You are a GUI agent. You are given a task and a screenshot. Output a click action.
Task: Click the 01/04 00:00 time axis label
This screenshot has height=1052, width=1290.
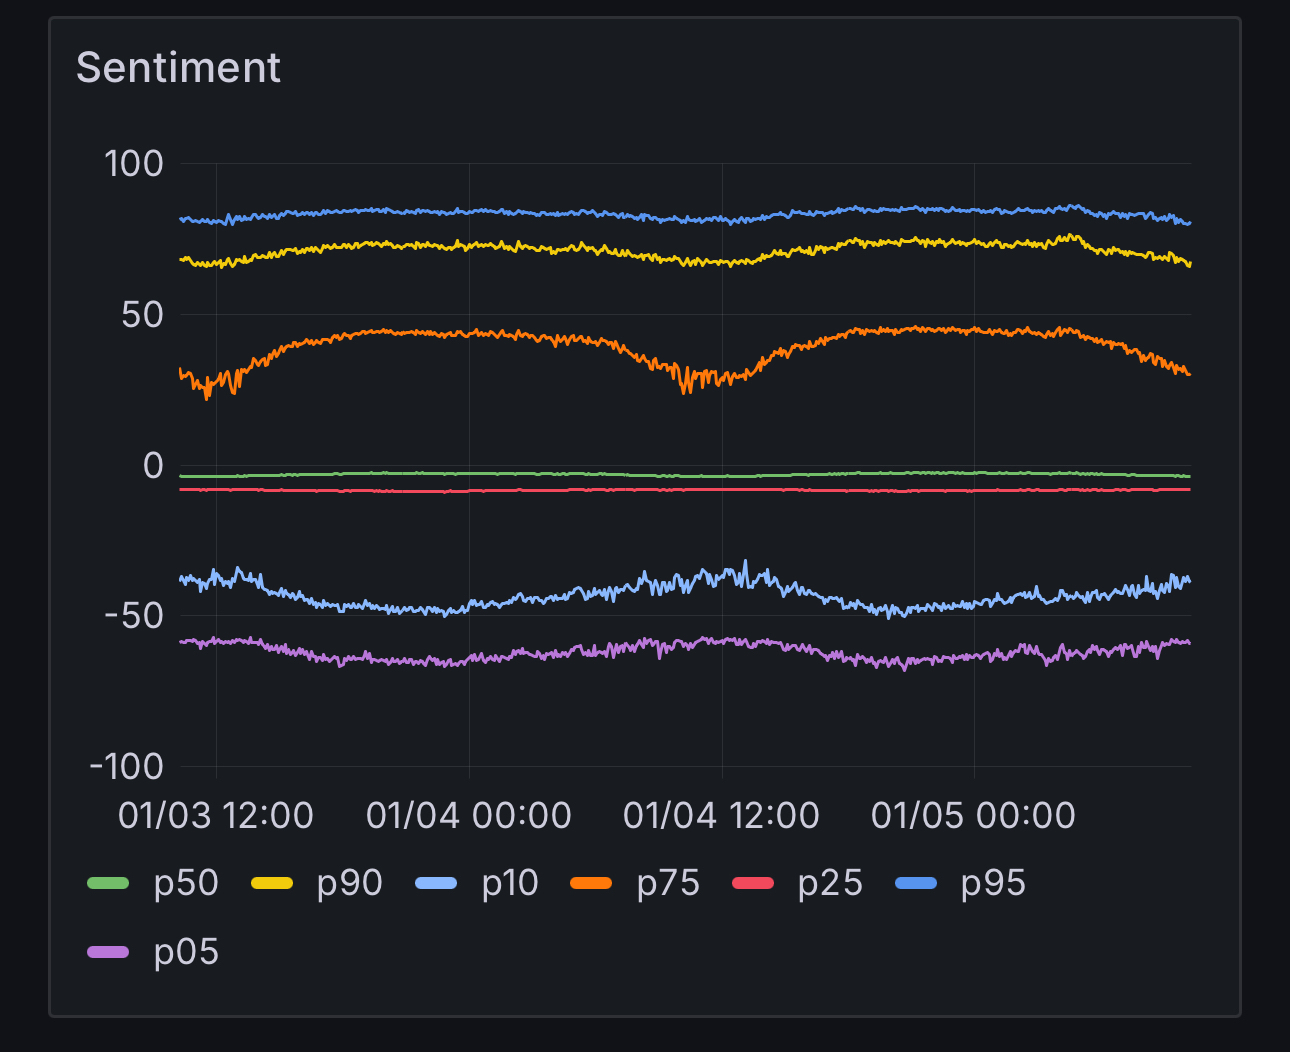click(x=469, y=816)
